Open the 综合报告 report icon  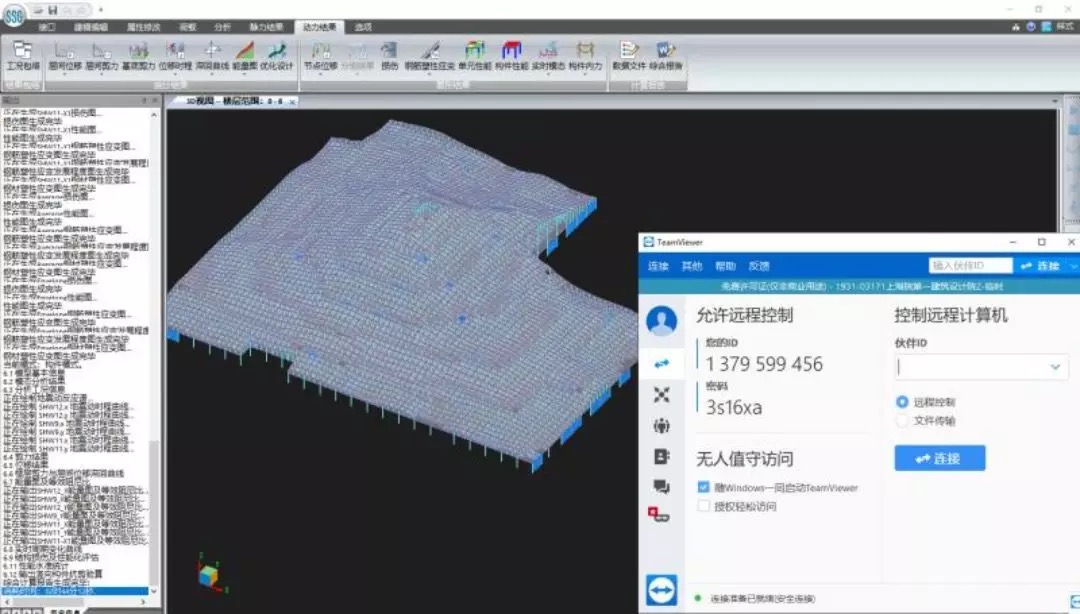point(666,54)
